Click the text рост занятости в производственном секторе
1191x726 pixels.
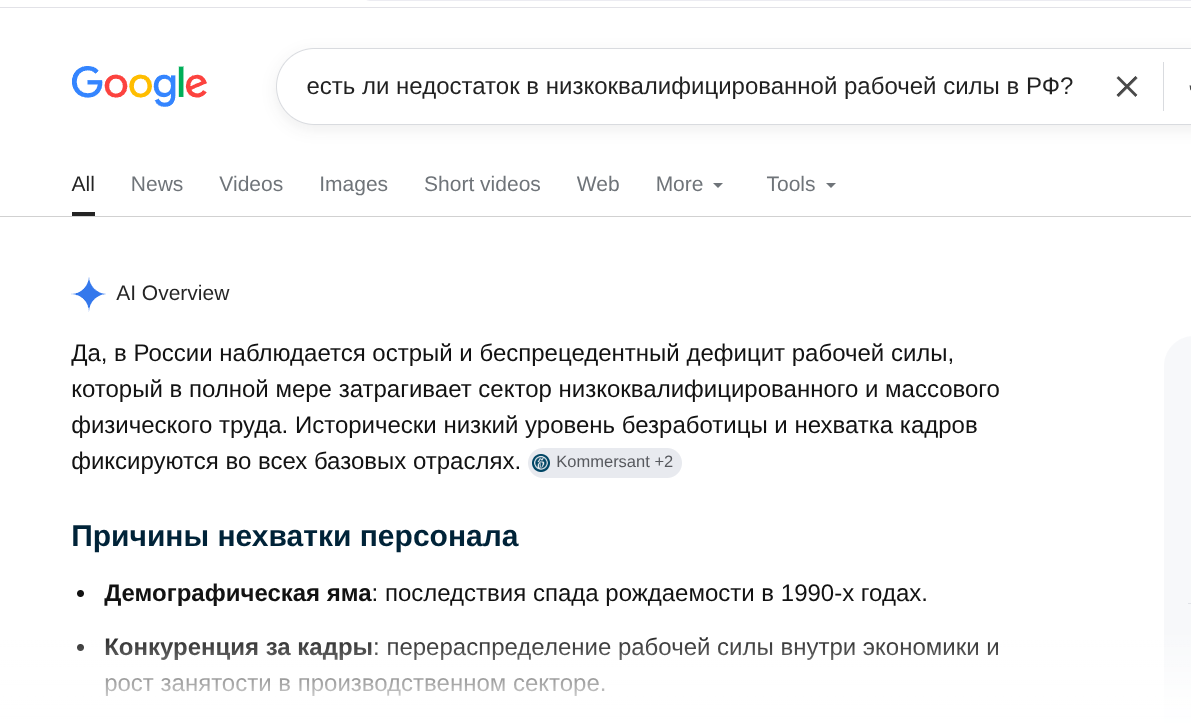355,683
